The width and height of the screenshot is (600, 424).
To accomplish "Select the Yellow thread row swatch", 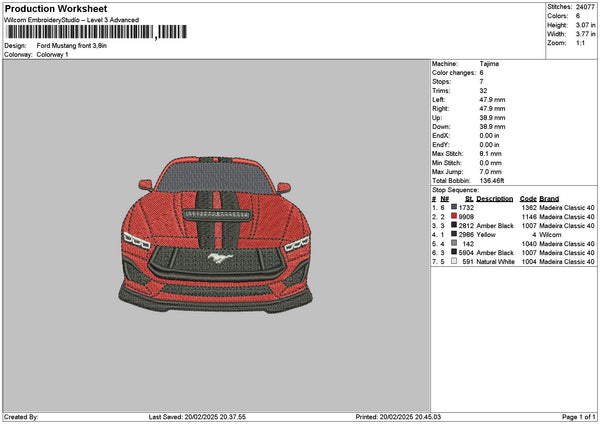I will pos(454,235).
